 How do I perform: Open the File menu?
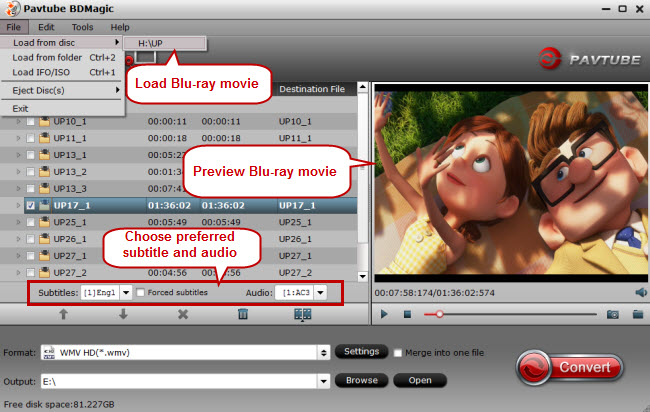[x=14, y=27]
